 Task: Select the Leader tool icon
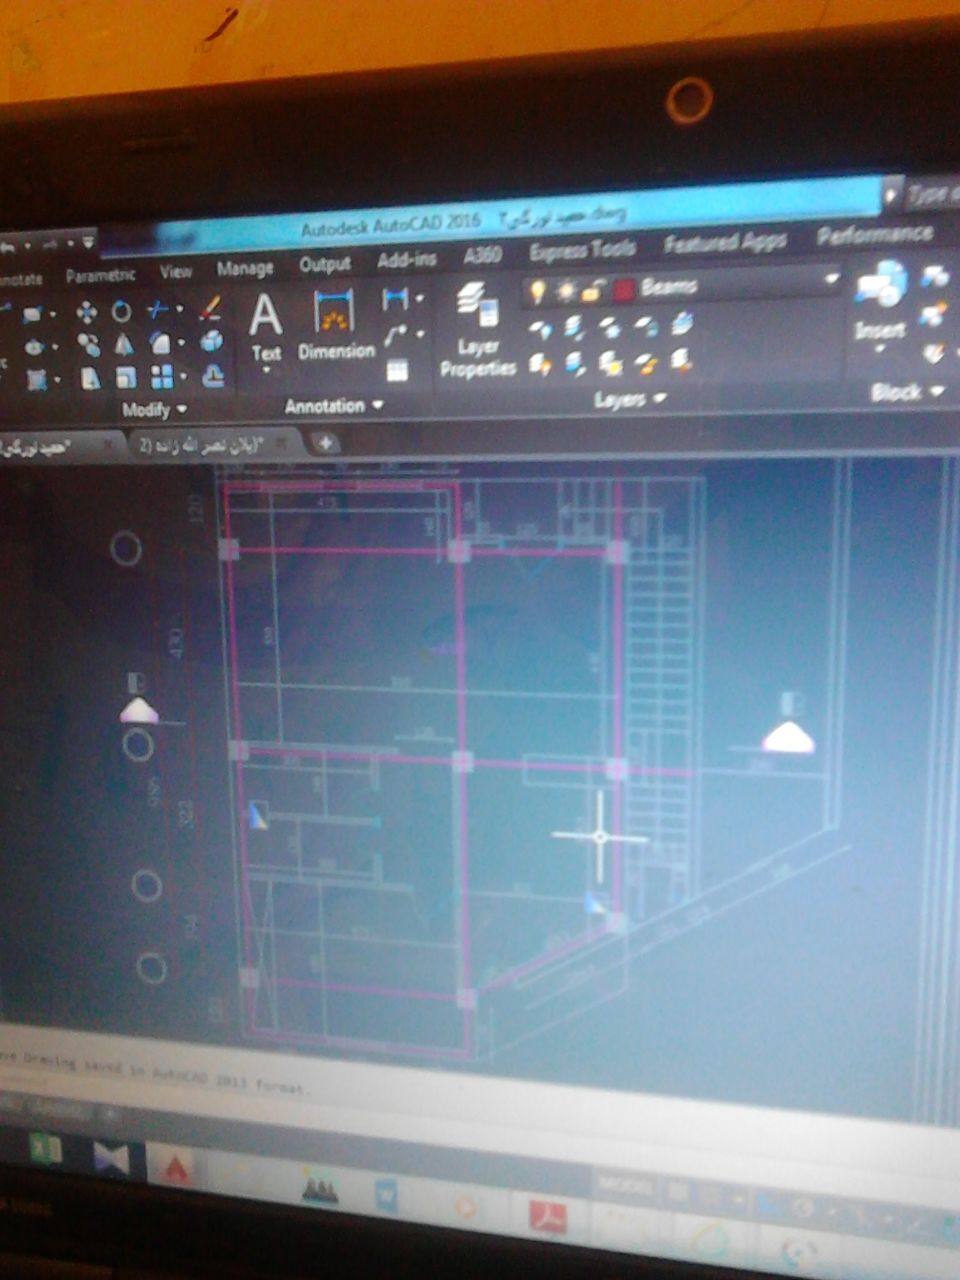395,334
